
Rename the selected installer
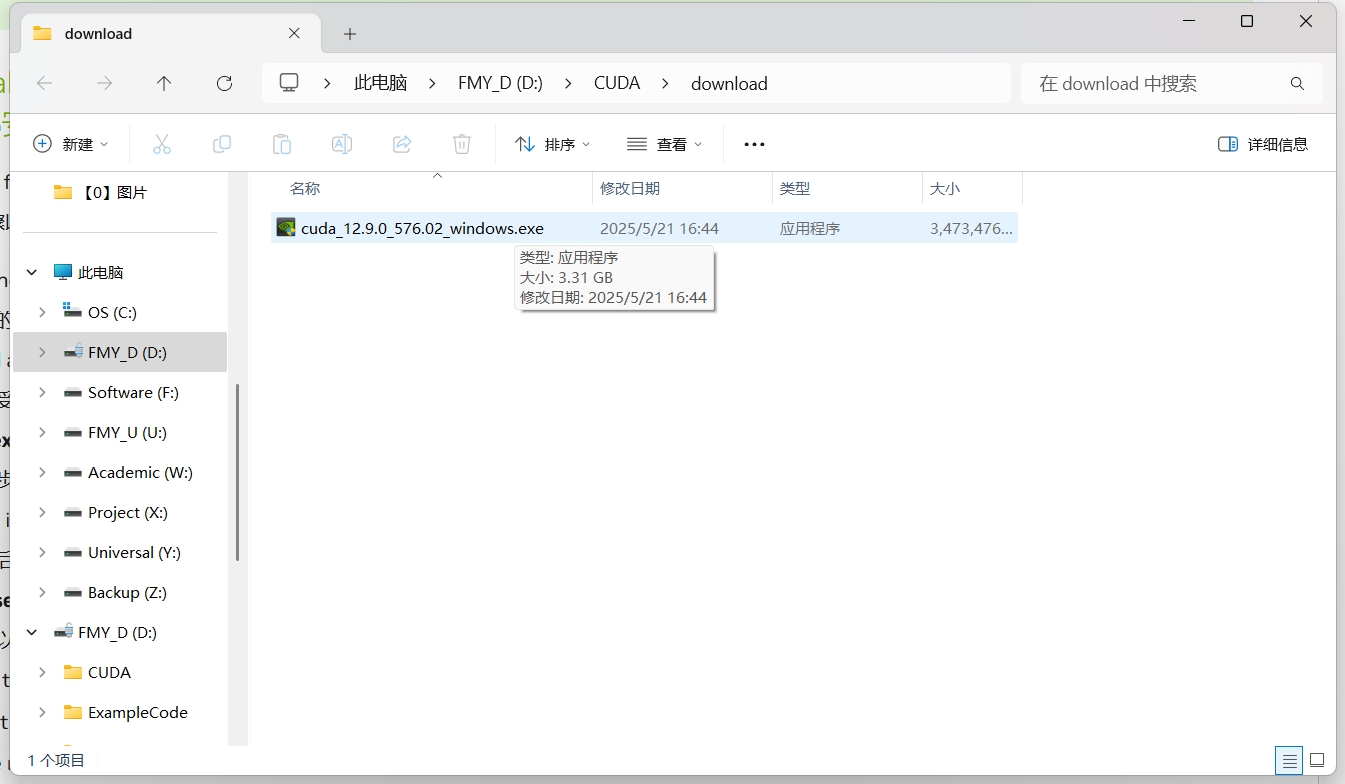coord(342,143)
